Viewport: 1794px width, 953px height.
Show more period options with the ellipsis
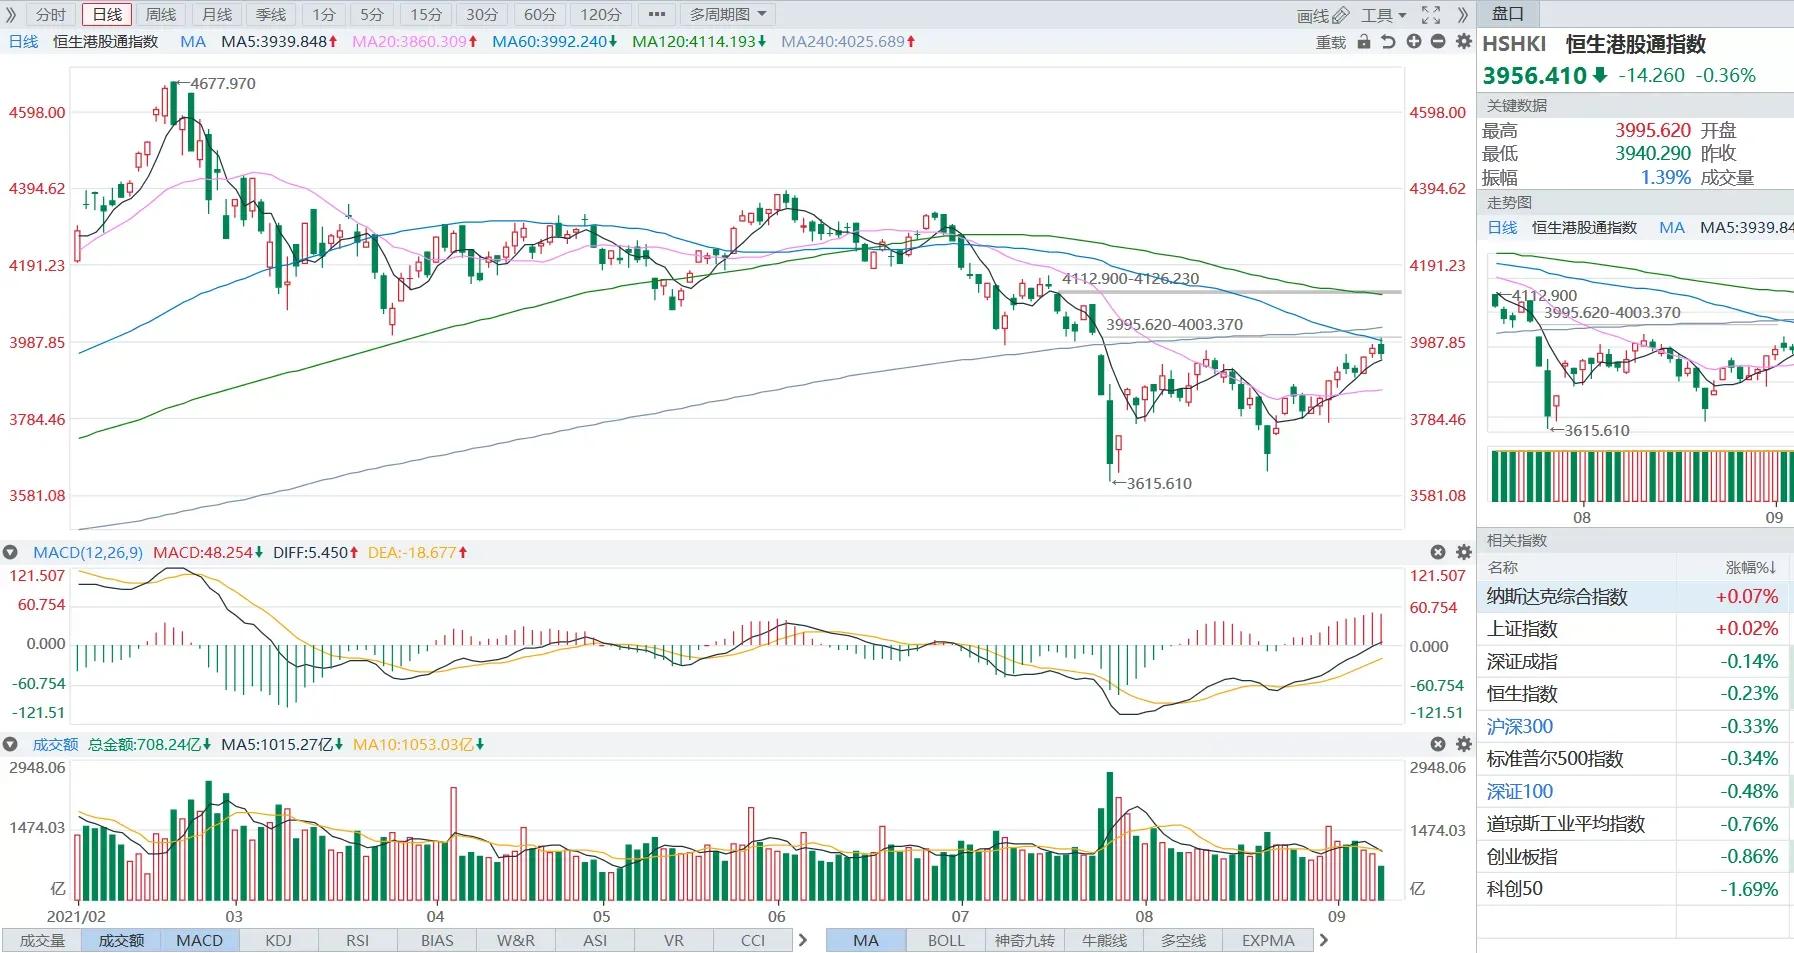pos(656,15)
